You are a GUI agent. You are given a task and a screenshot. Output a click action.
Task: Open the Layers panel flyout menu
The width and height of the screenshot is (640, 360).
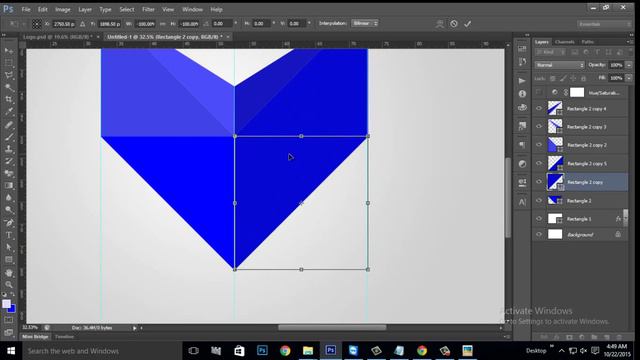pyautogui.click(x=629, y=42)
